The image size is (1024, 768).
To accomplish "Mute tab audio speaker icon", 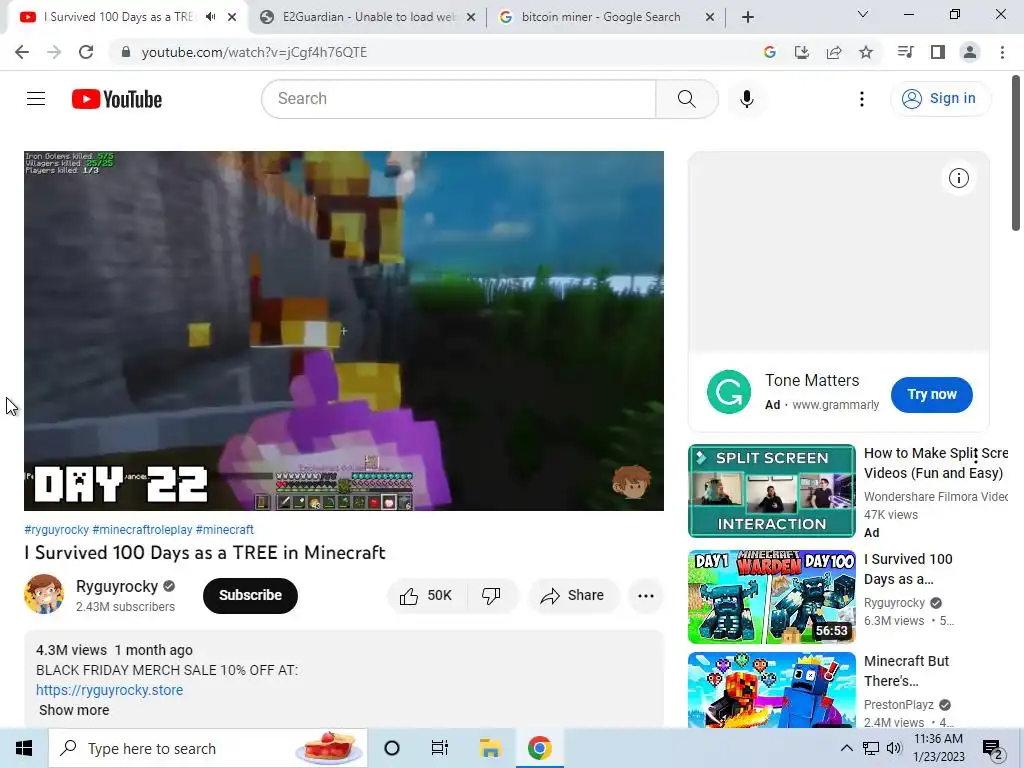I will point(210,17).
